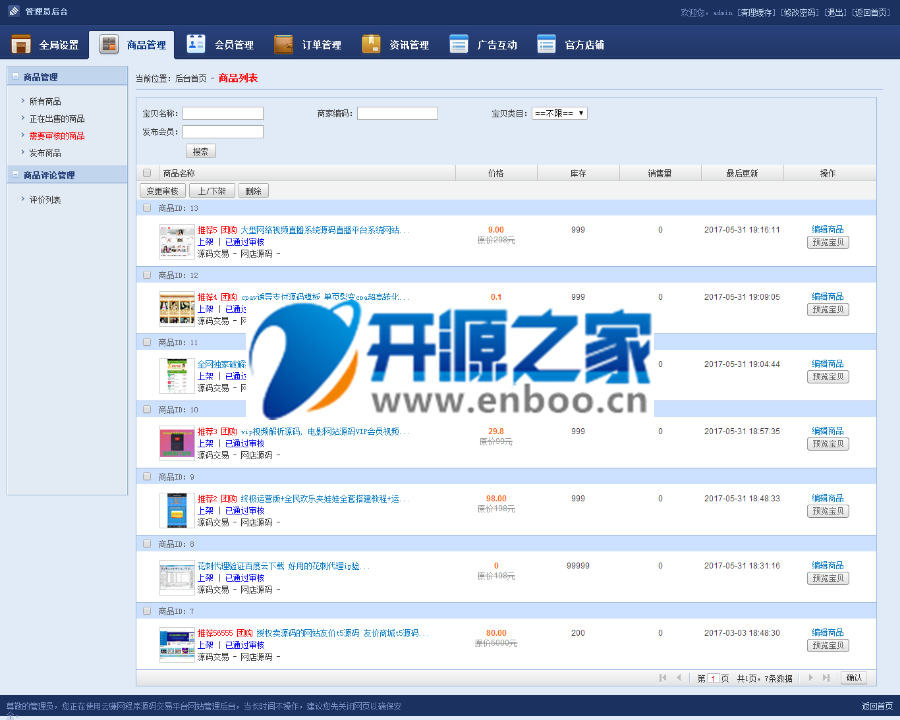Image resolution: width=900 pixels, height=720 pixels.
Task: Click 编辑商品 for product ID 13
Action: point(828,229)
